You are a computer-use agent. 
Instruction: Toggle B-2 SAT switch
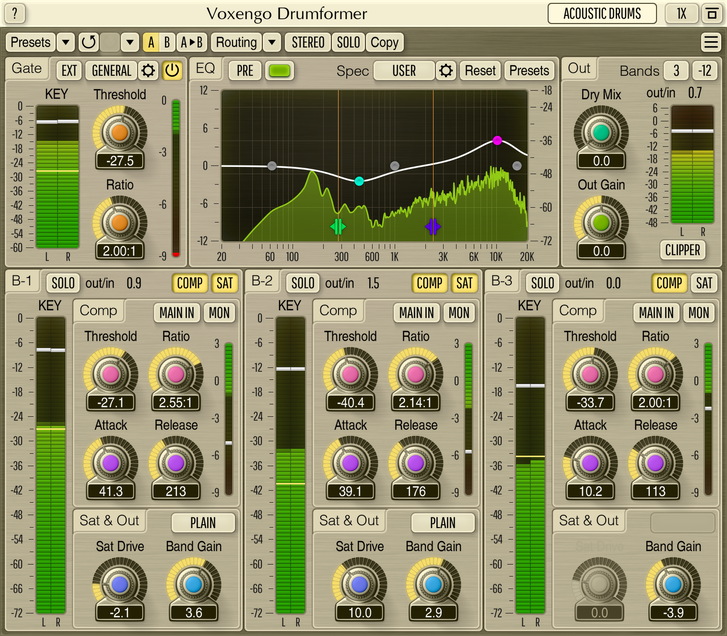tap(465, 283)
